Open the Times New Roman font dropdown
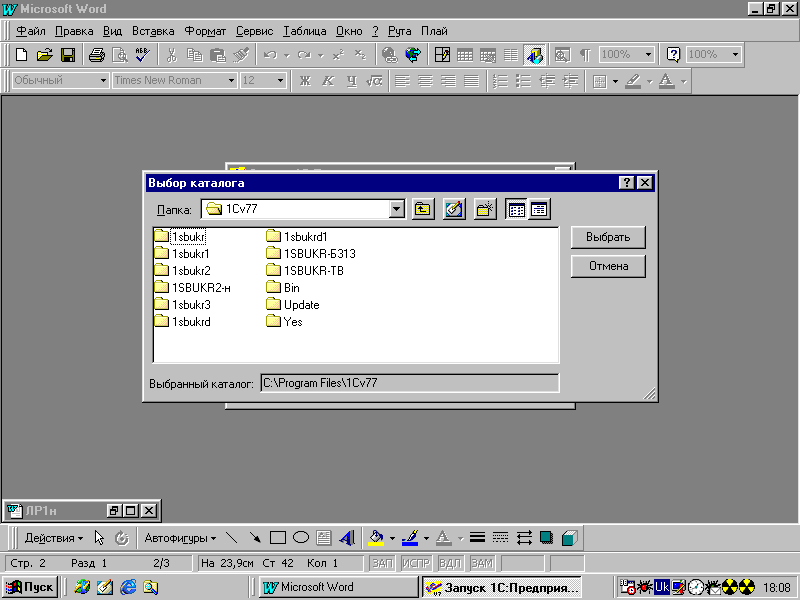 231,81
